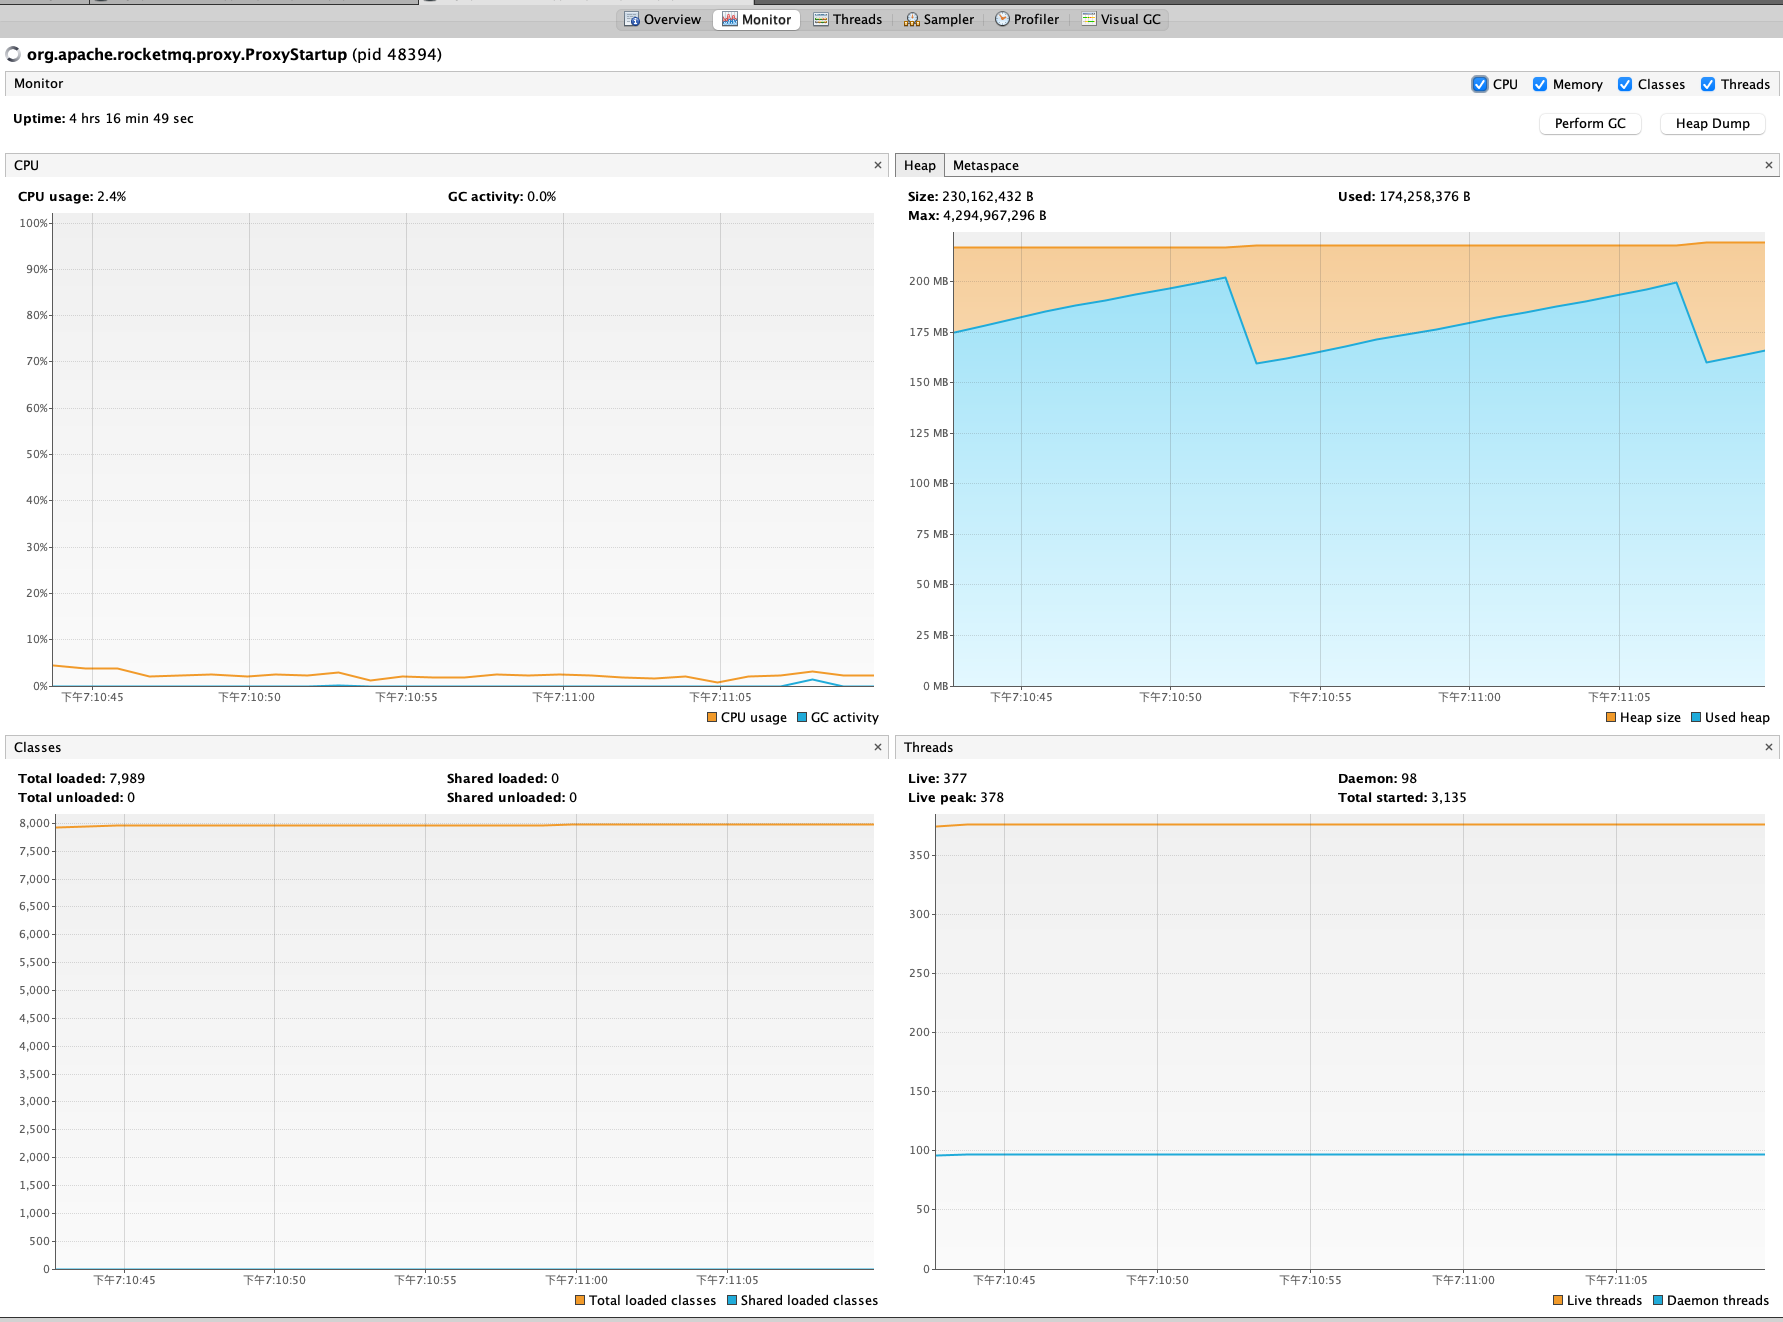Click the Classes panel title
The image size is (1783, 1322).
(37, 747)
